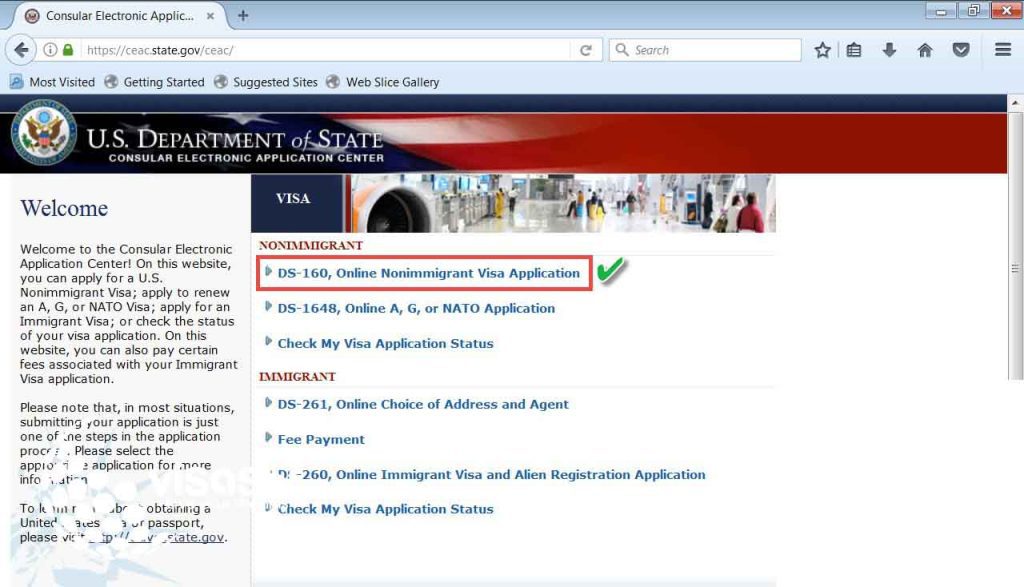
Task: Click the scrollbar up arrow
Action: coord(1015,103)
